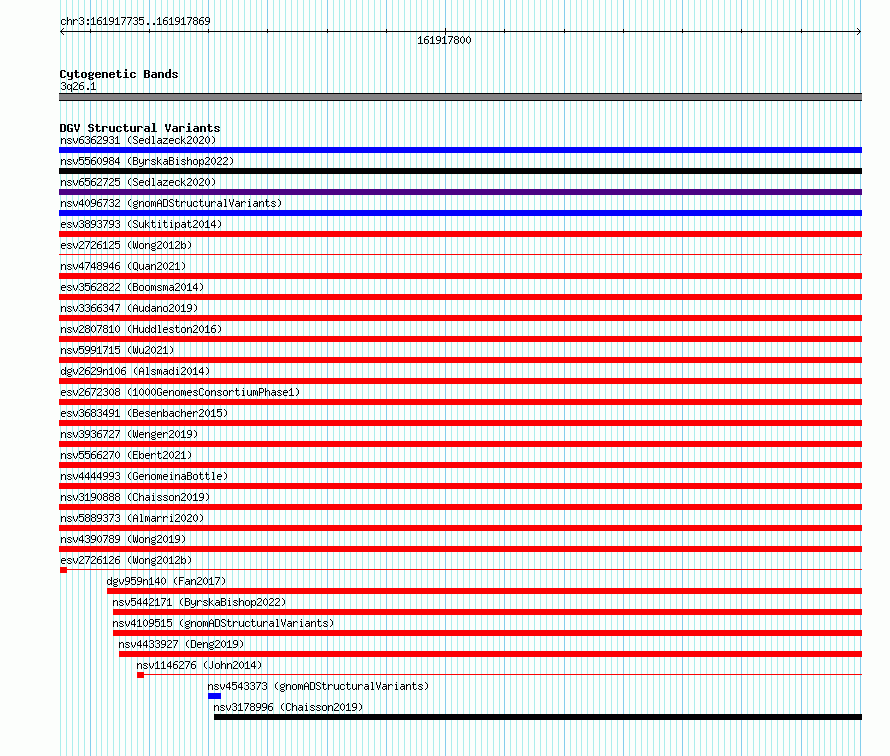Select nsv4444993 (GenomeinaBottle) label
The height and width of the screenshot is (756, 890).
[x=144, y=476]
